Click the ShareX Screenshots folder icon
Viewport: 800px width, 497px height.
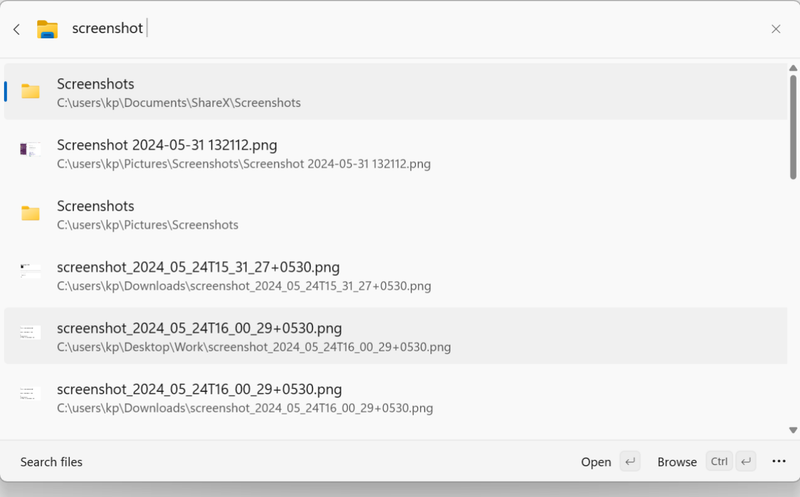point(31,92)
